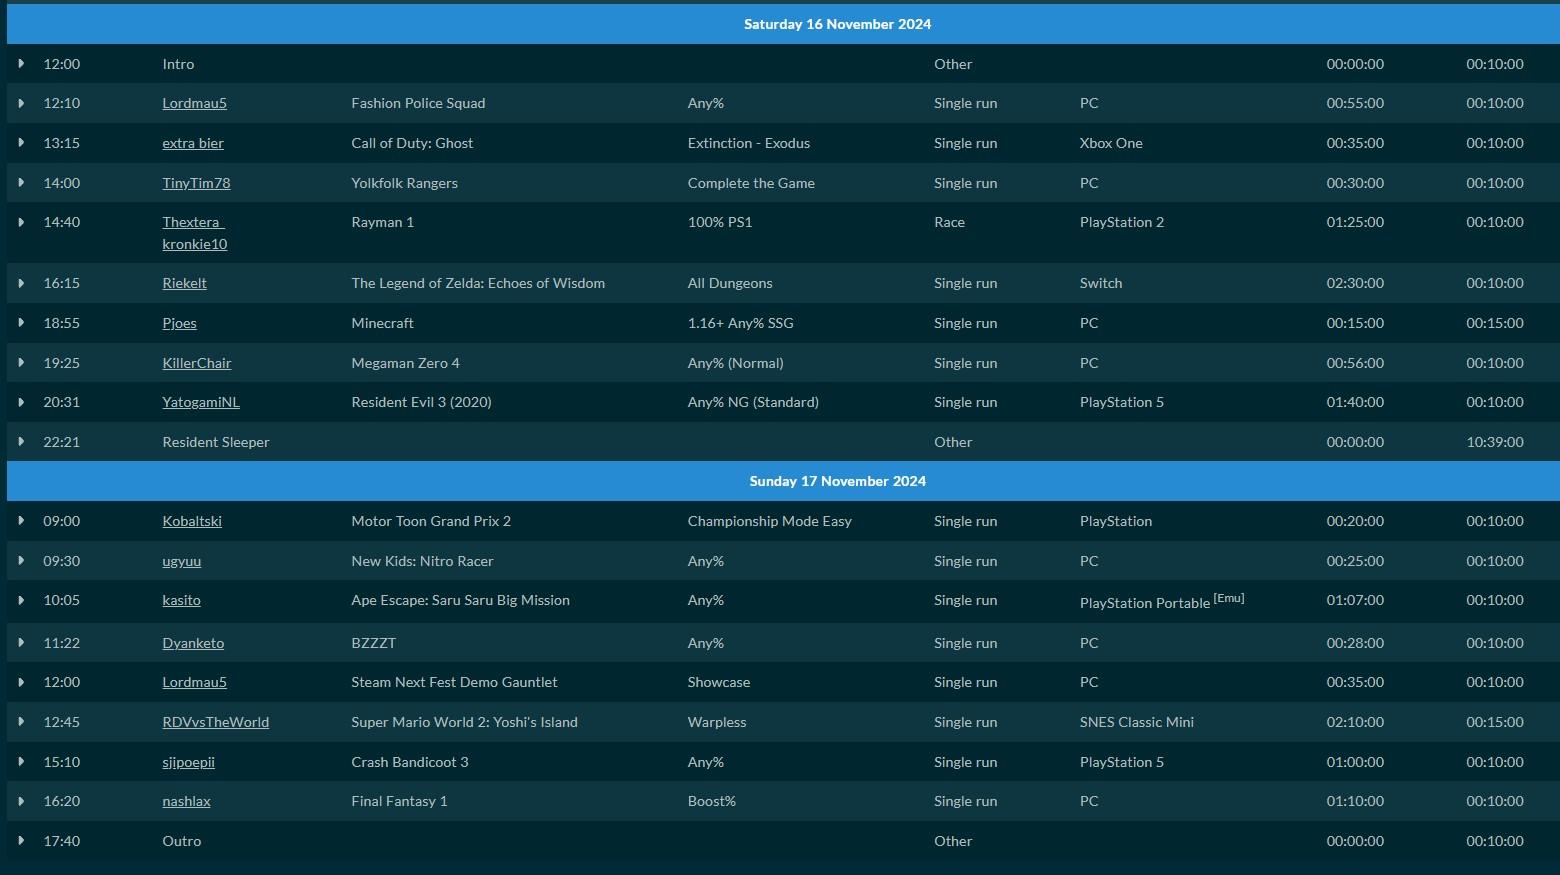Open runner link ugyuu
Screen dimensions: 1560x875
point(181,561)
